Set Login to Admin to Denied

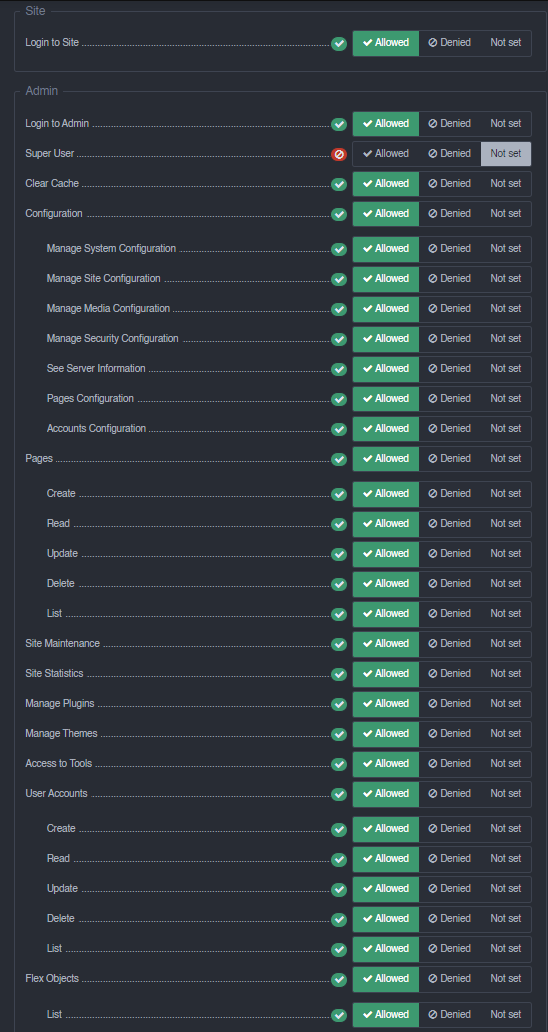coord(450,124)
